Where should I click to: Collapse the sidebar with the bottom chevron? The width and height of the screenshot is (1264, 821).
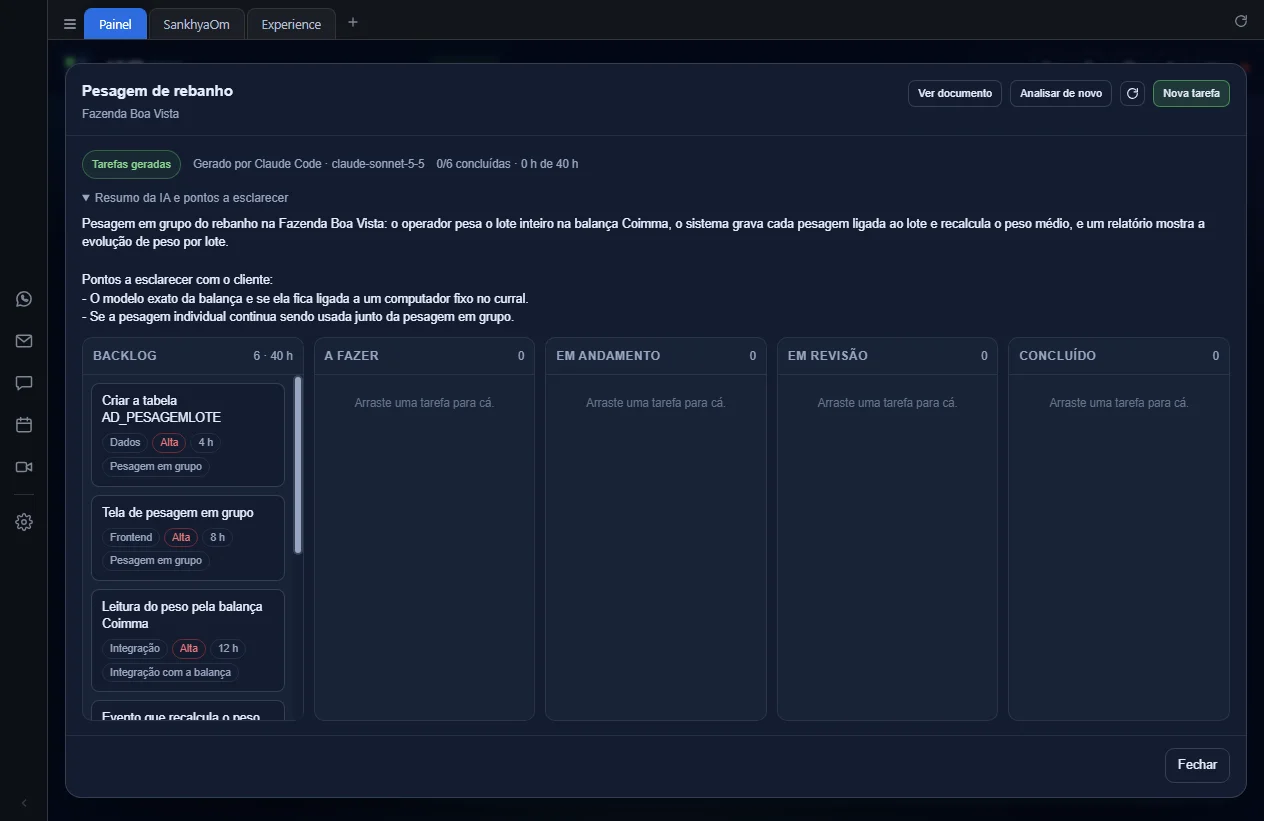pyautogui.click(x=24, y=803)
